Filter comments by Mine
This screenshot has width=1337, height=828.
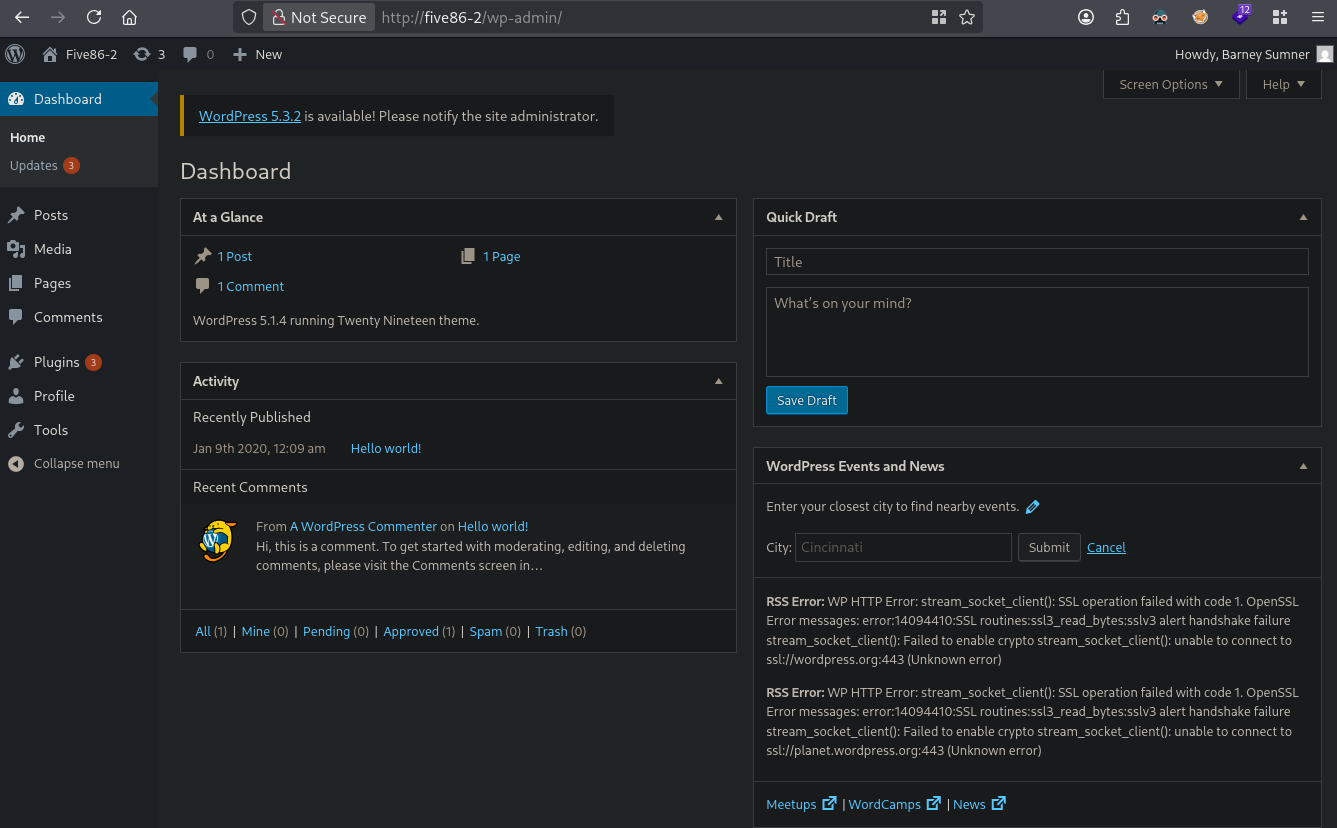click(x=256, y=631)
